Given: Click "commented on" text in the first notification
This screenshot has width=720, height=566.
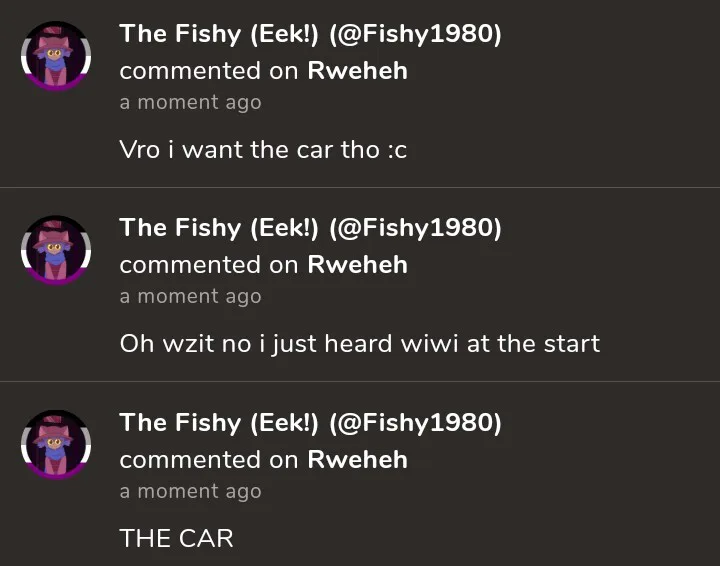Looking at the screenshot, I should (x=209, y=71).
